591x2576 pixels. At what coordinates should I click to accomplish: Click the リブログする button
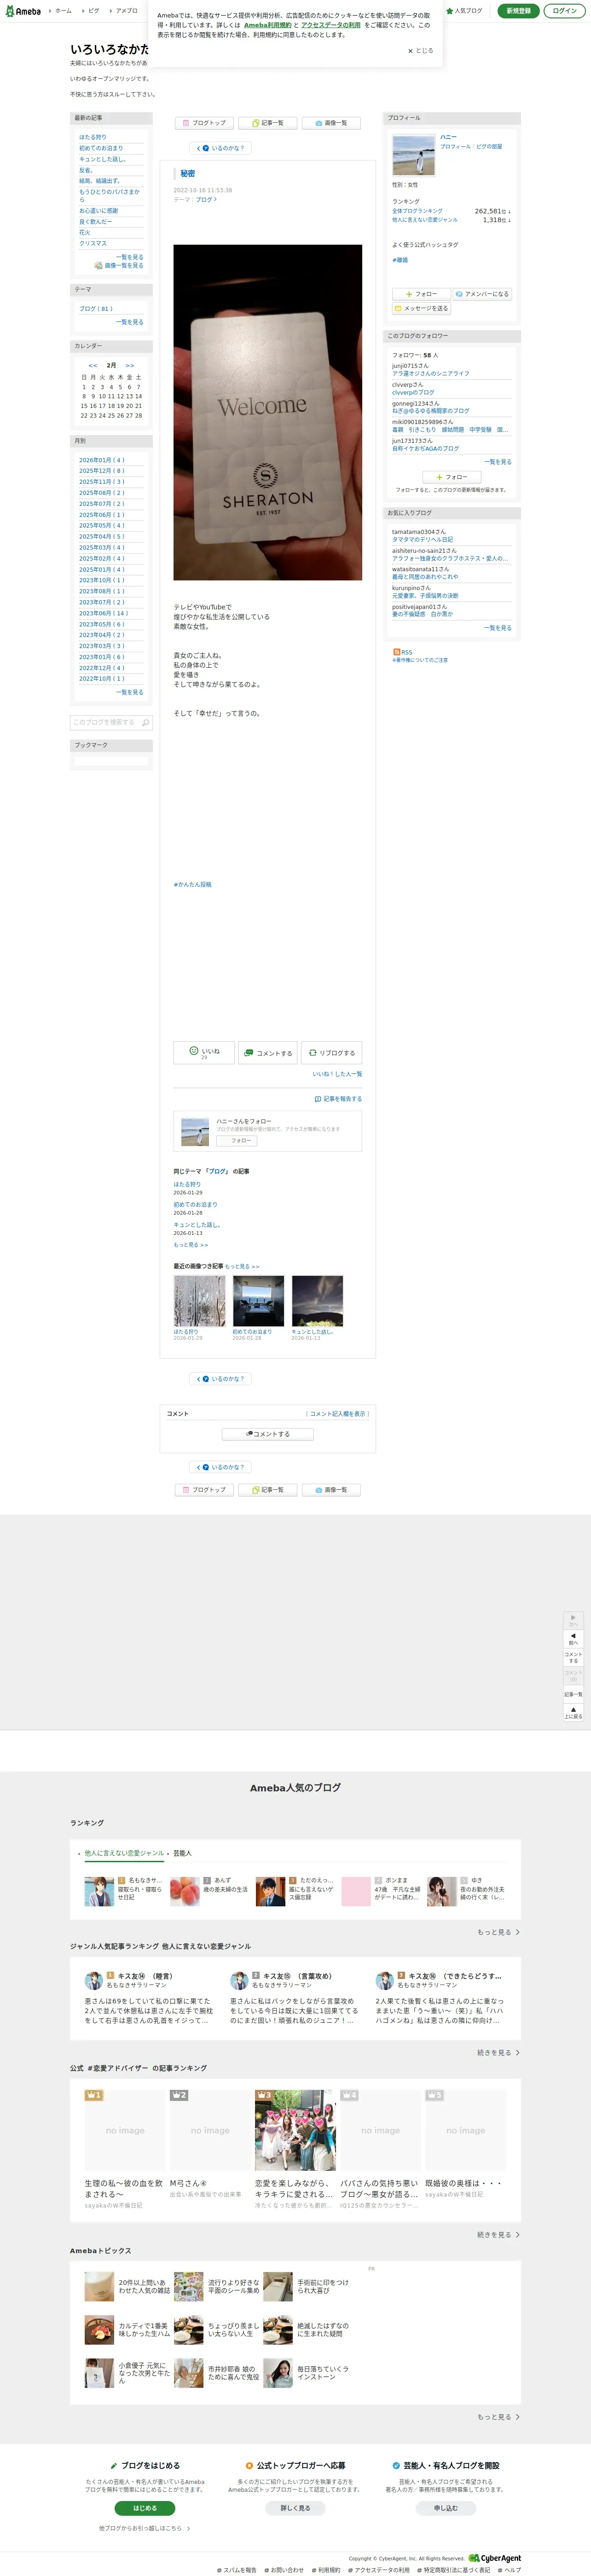331,1053
